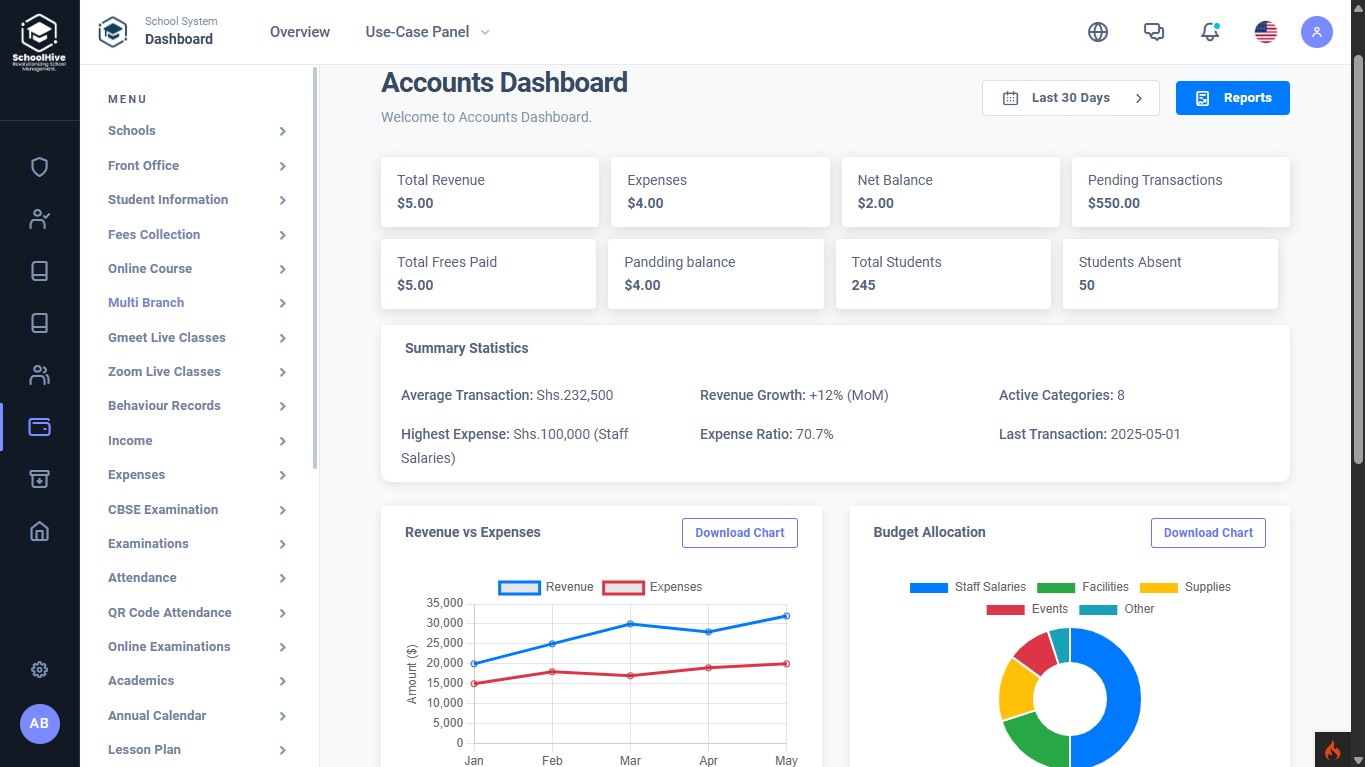Viewport: 1365px width, 767px height.
Task: Click the globe icon in top bar
Action: tap(1098, 32)
